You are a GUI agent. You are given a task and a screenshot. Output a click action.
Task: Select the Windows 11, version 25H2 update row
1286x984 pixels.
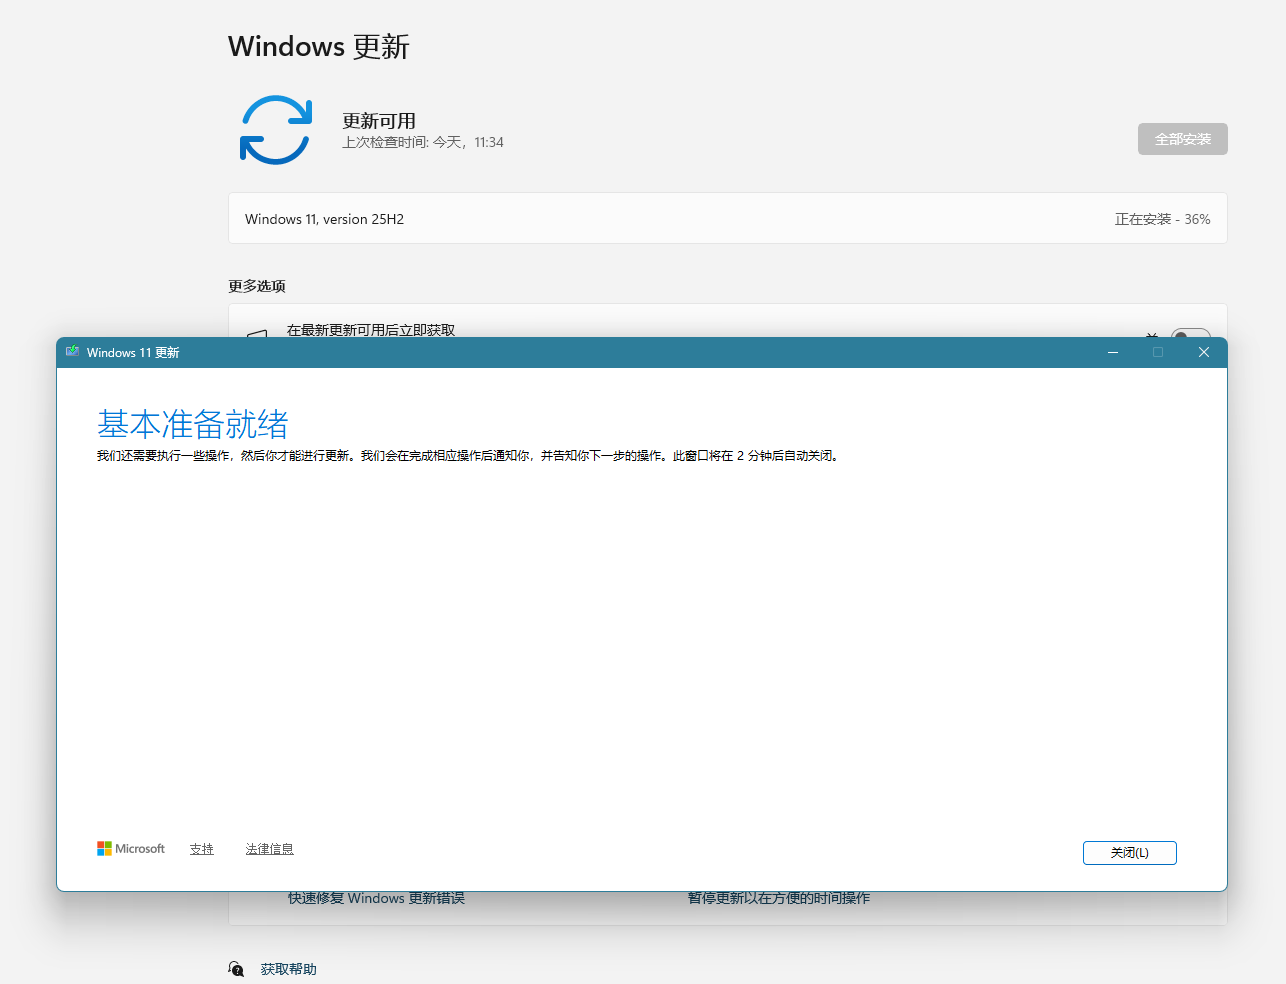pos(727,219)
